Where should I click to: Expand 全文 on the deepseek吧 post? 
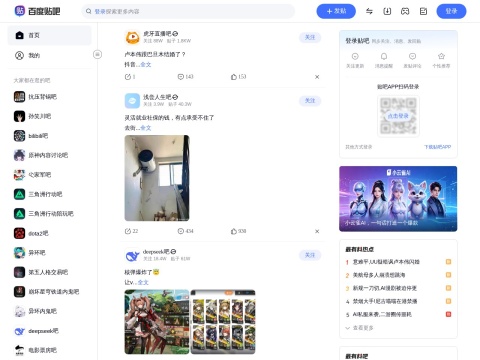tap(143, 282)
